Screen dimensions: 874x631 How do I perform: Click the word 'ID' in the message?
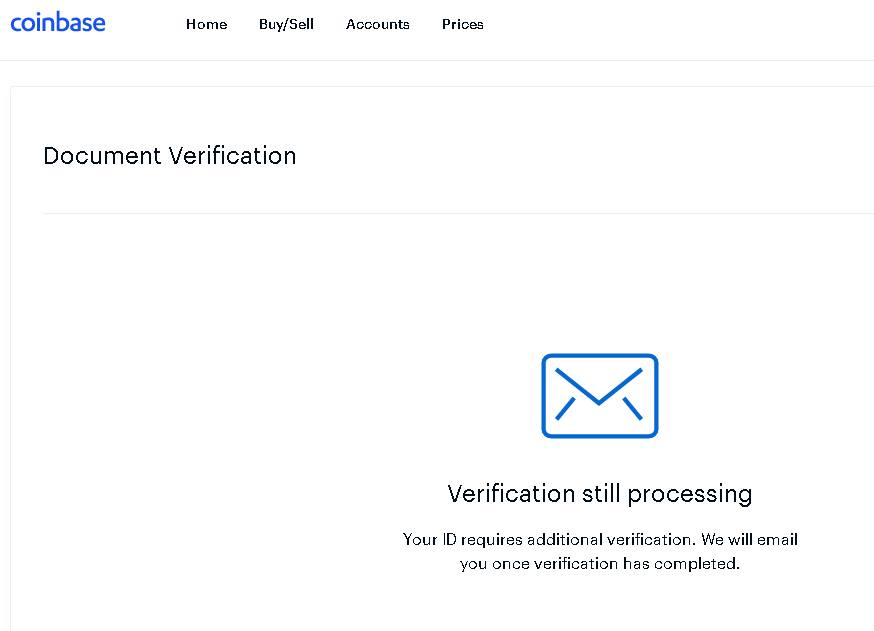(x=449, y=539)
